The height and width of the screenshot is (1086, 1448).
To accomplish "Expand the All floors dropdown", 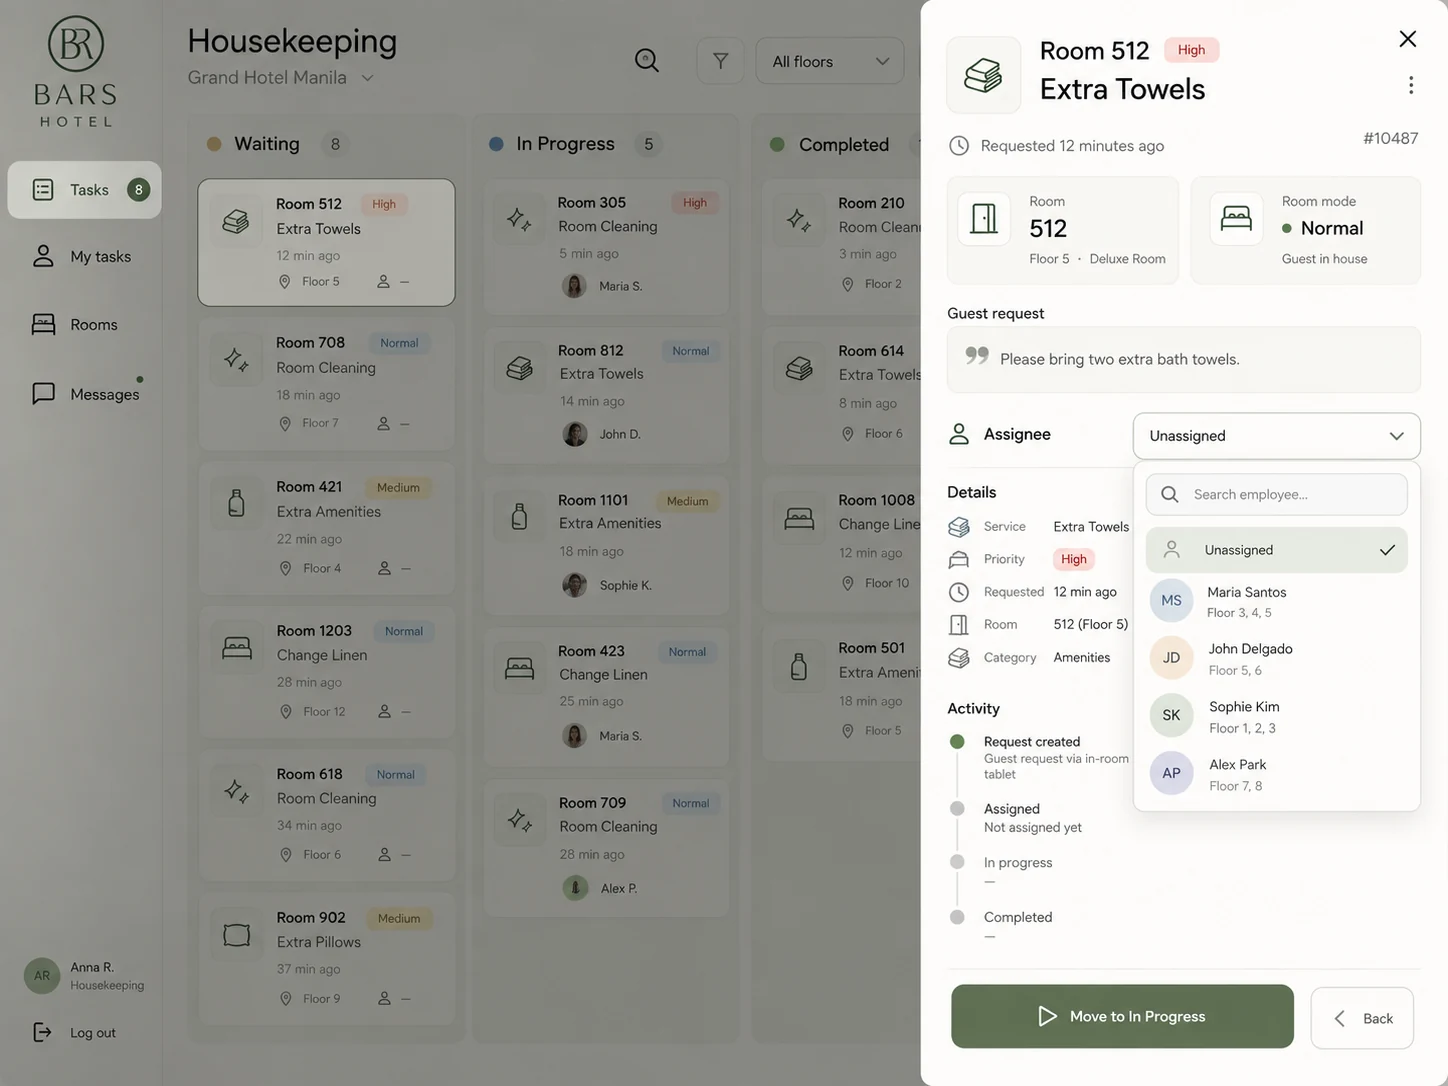I will 830,61.
